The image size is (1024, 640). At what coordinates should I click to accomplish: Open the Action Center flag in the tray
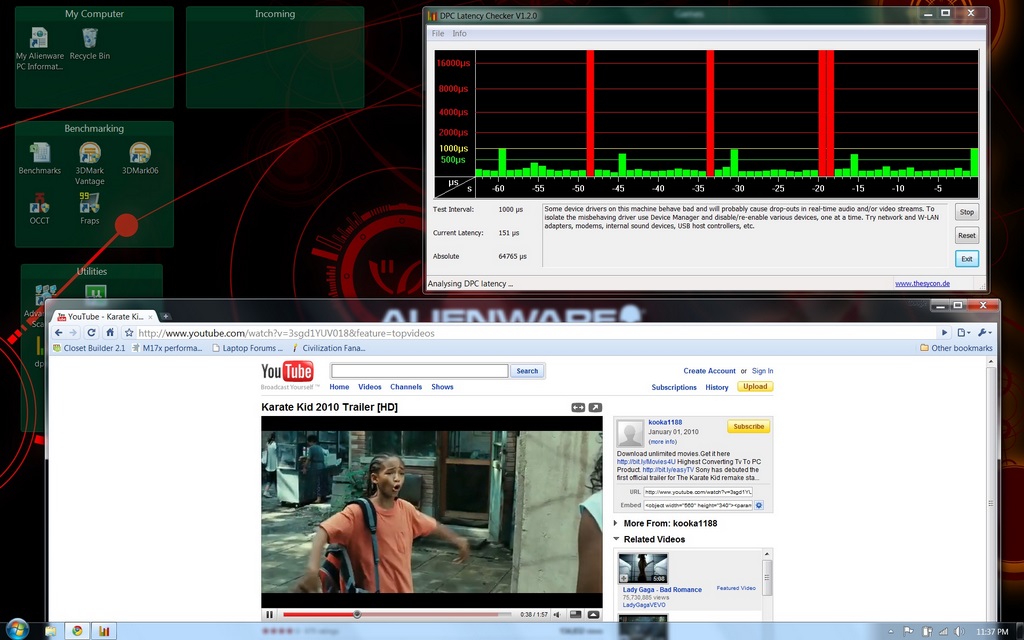908,632
